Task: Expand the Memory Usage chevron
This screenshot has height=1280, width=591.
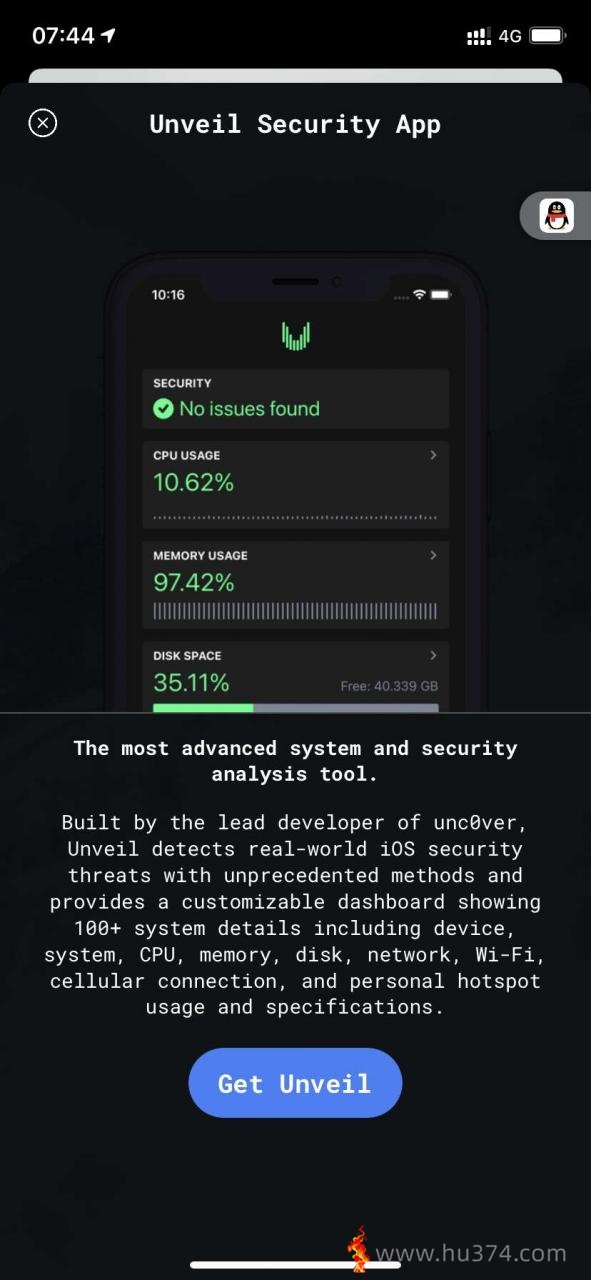Action: [433, 555]
